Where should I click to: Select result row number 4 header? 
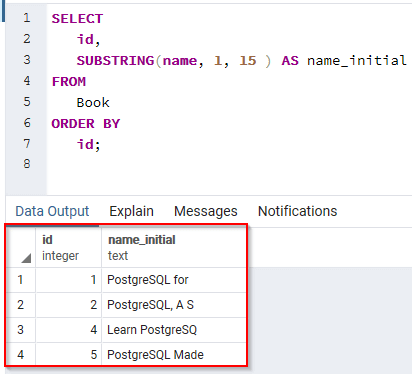[21, 354]
